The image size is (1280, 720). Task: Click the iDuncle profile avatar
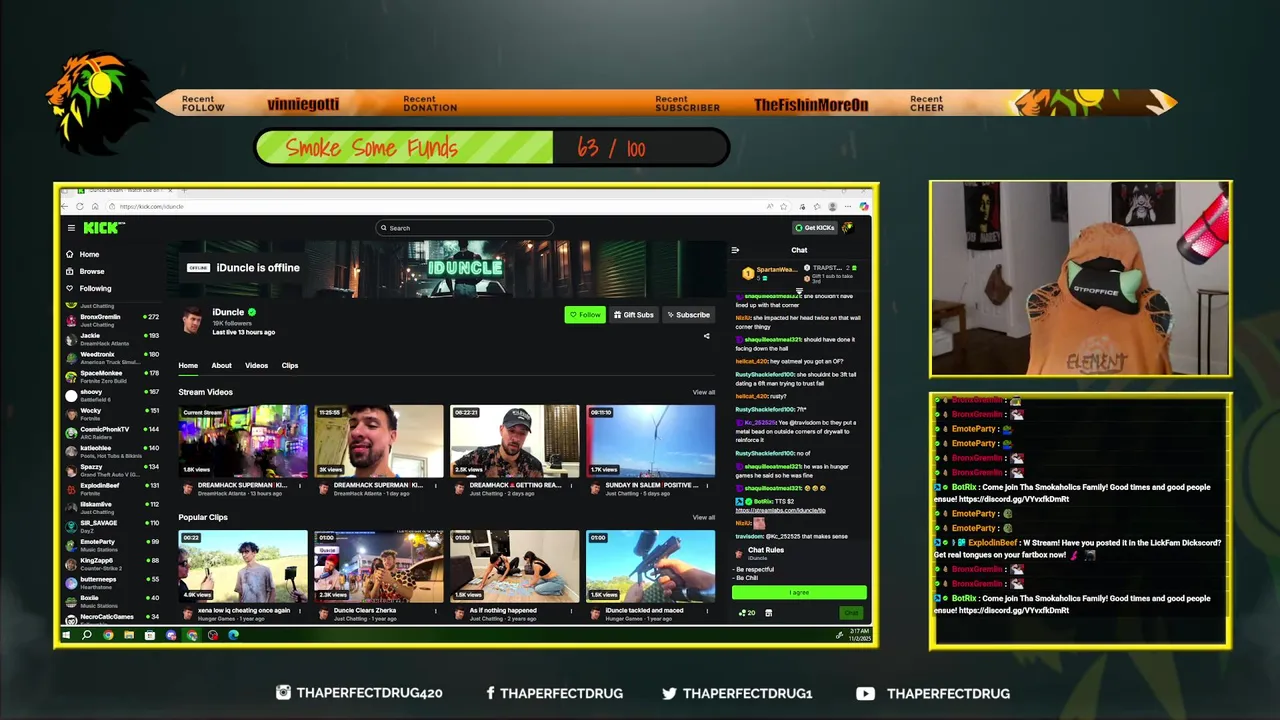[192, 320]
